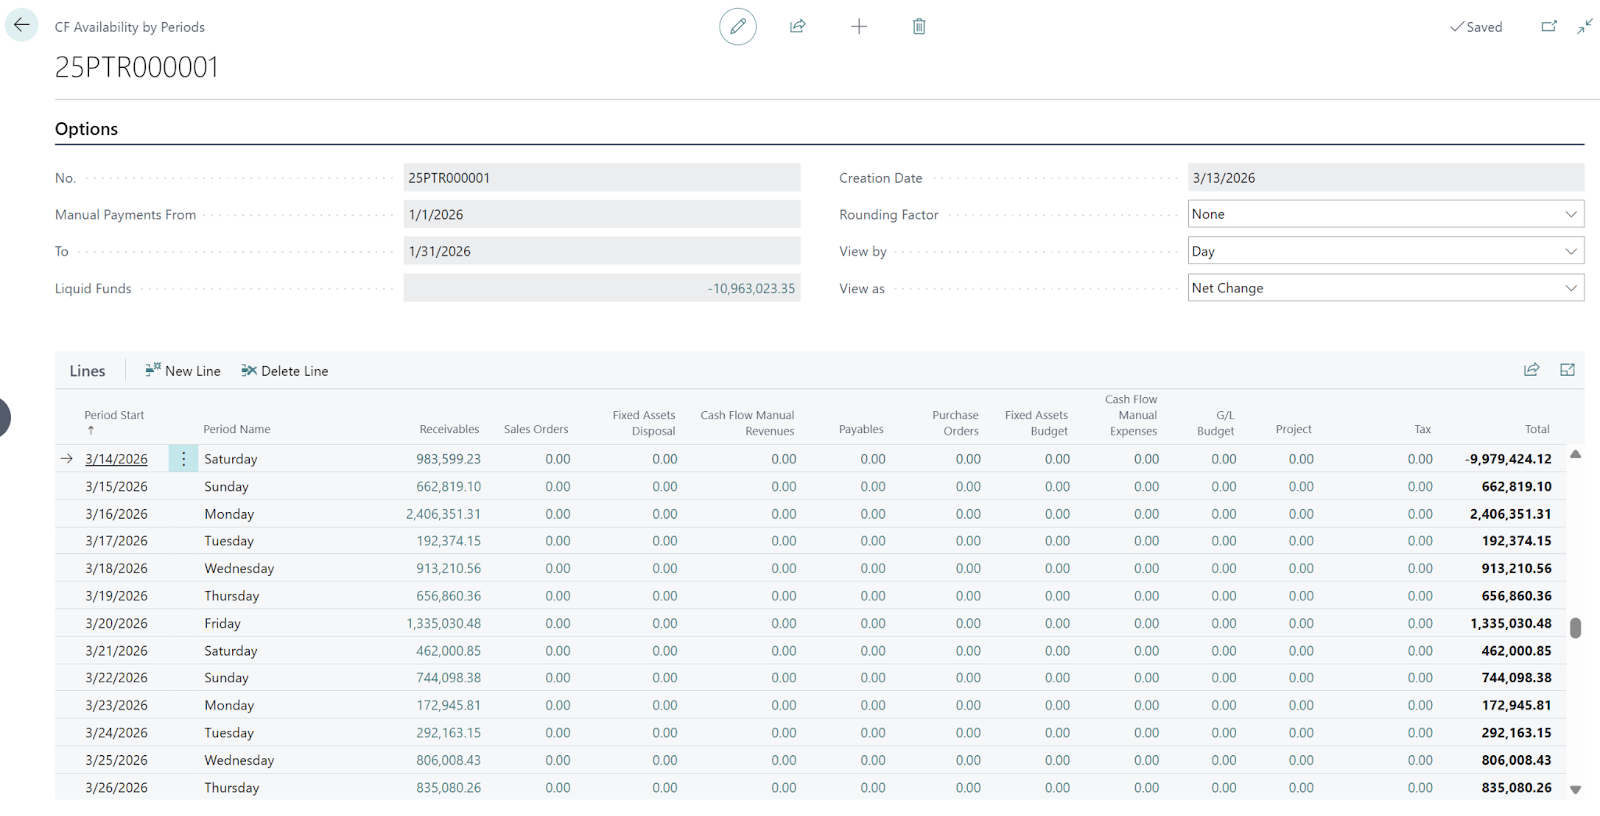Open row options for 3/14/2026 line
Screen dimensions: 1600x816
[184, 459]
